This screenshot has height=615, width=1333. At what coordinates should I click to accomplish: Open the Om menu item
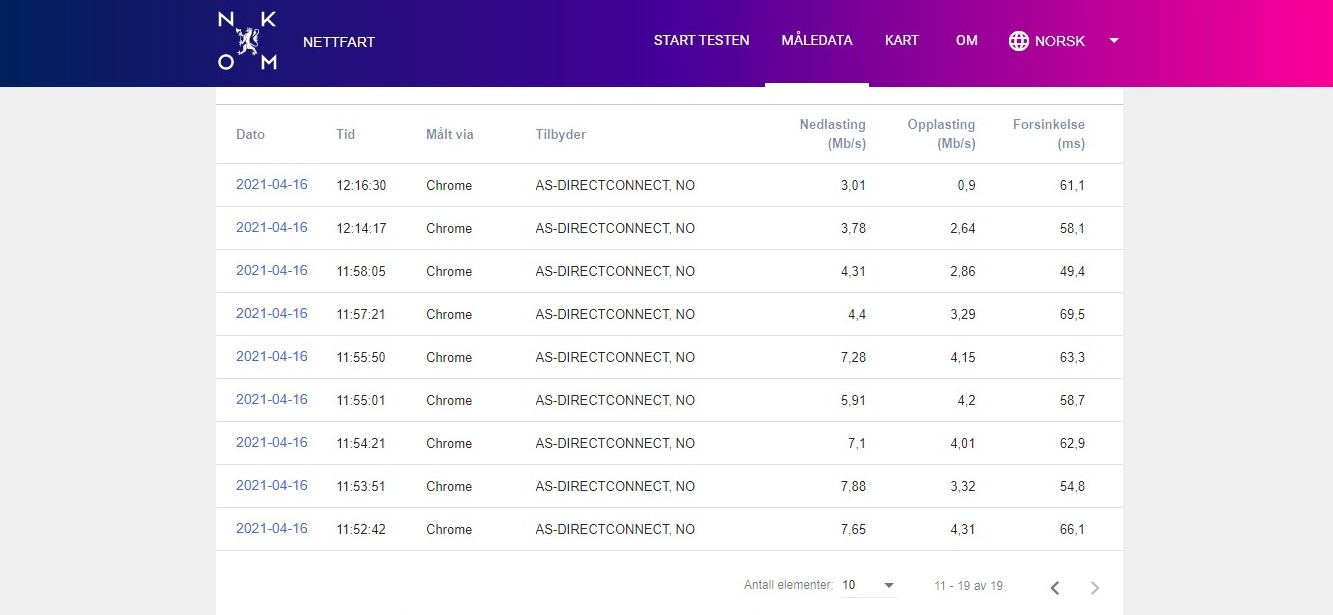pos(966,41)
